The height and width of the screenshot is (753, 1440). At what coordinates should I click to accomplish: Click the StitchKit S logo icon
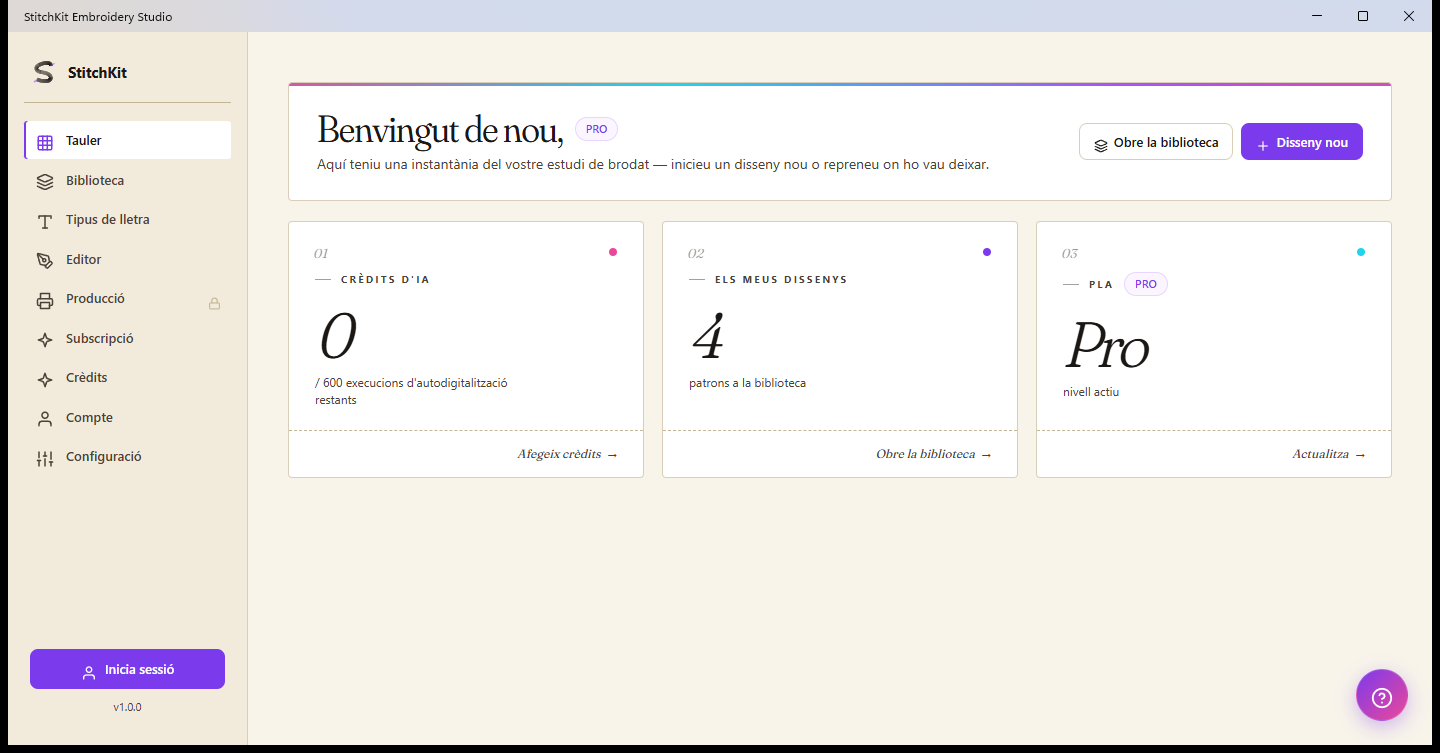coord(43,72)
